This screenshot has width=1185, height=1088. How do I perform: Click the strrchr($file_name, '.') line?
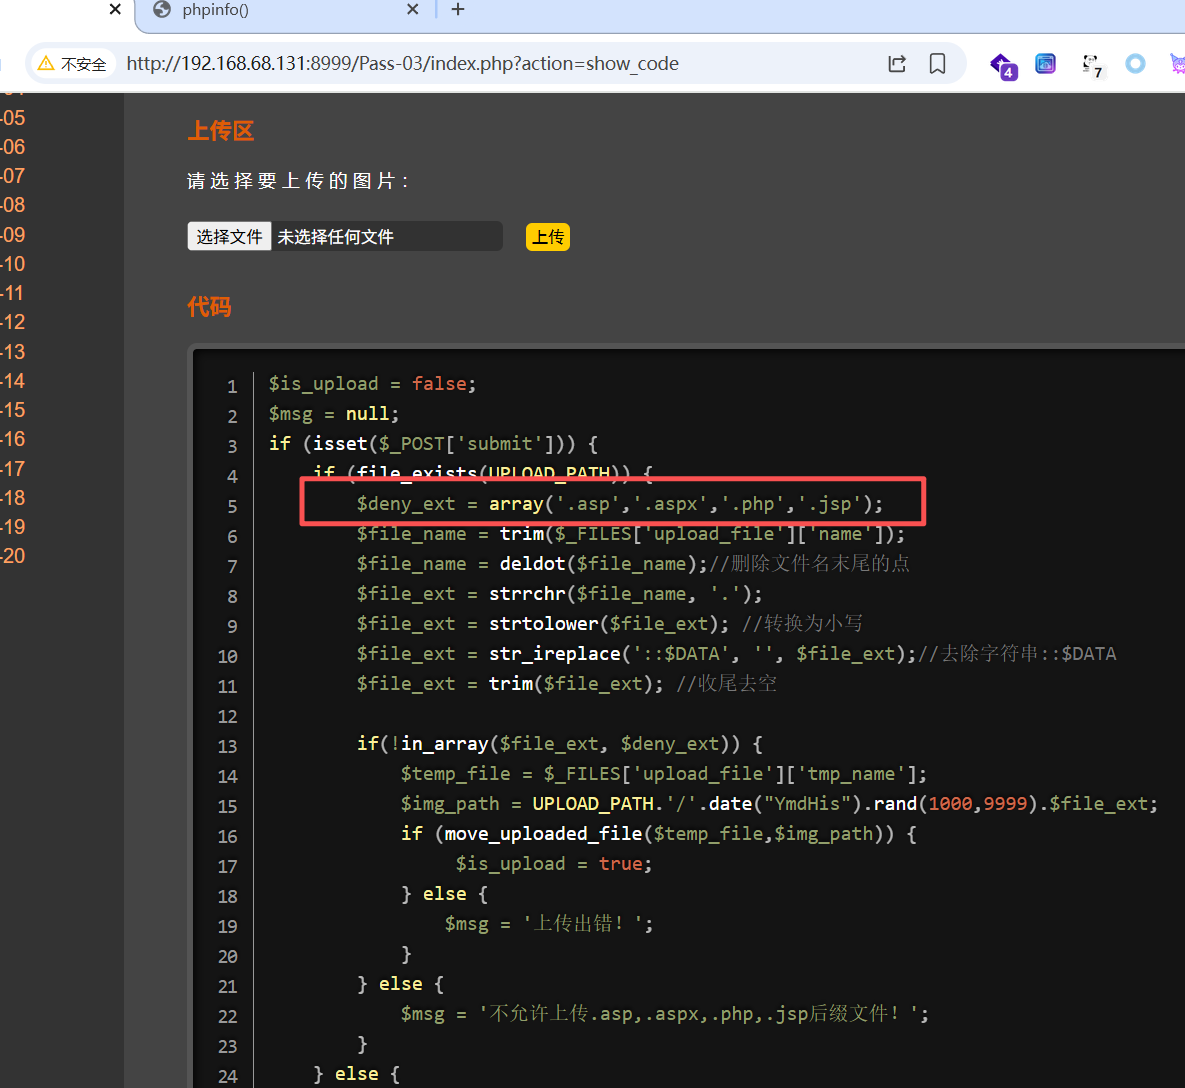(559, 594)
